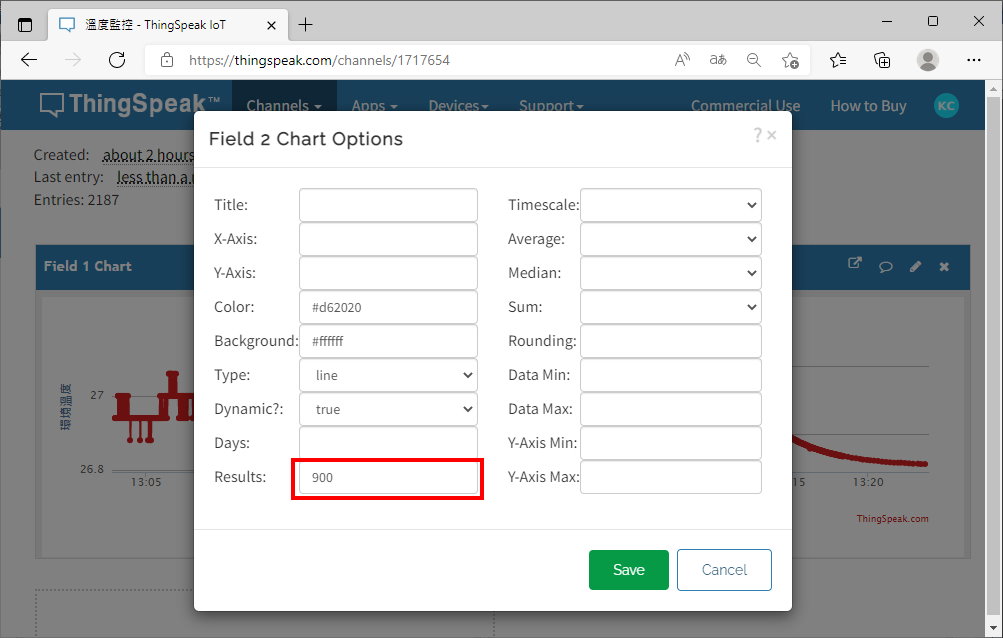Click the Results input field showing 900
Image resolution: width=1003 pixels, height=638 pixels.
click(x=388, y=478)
